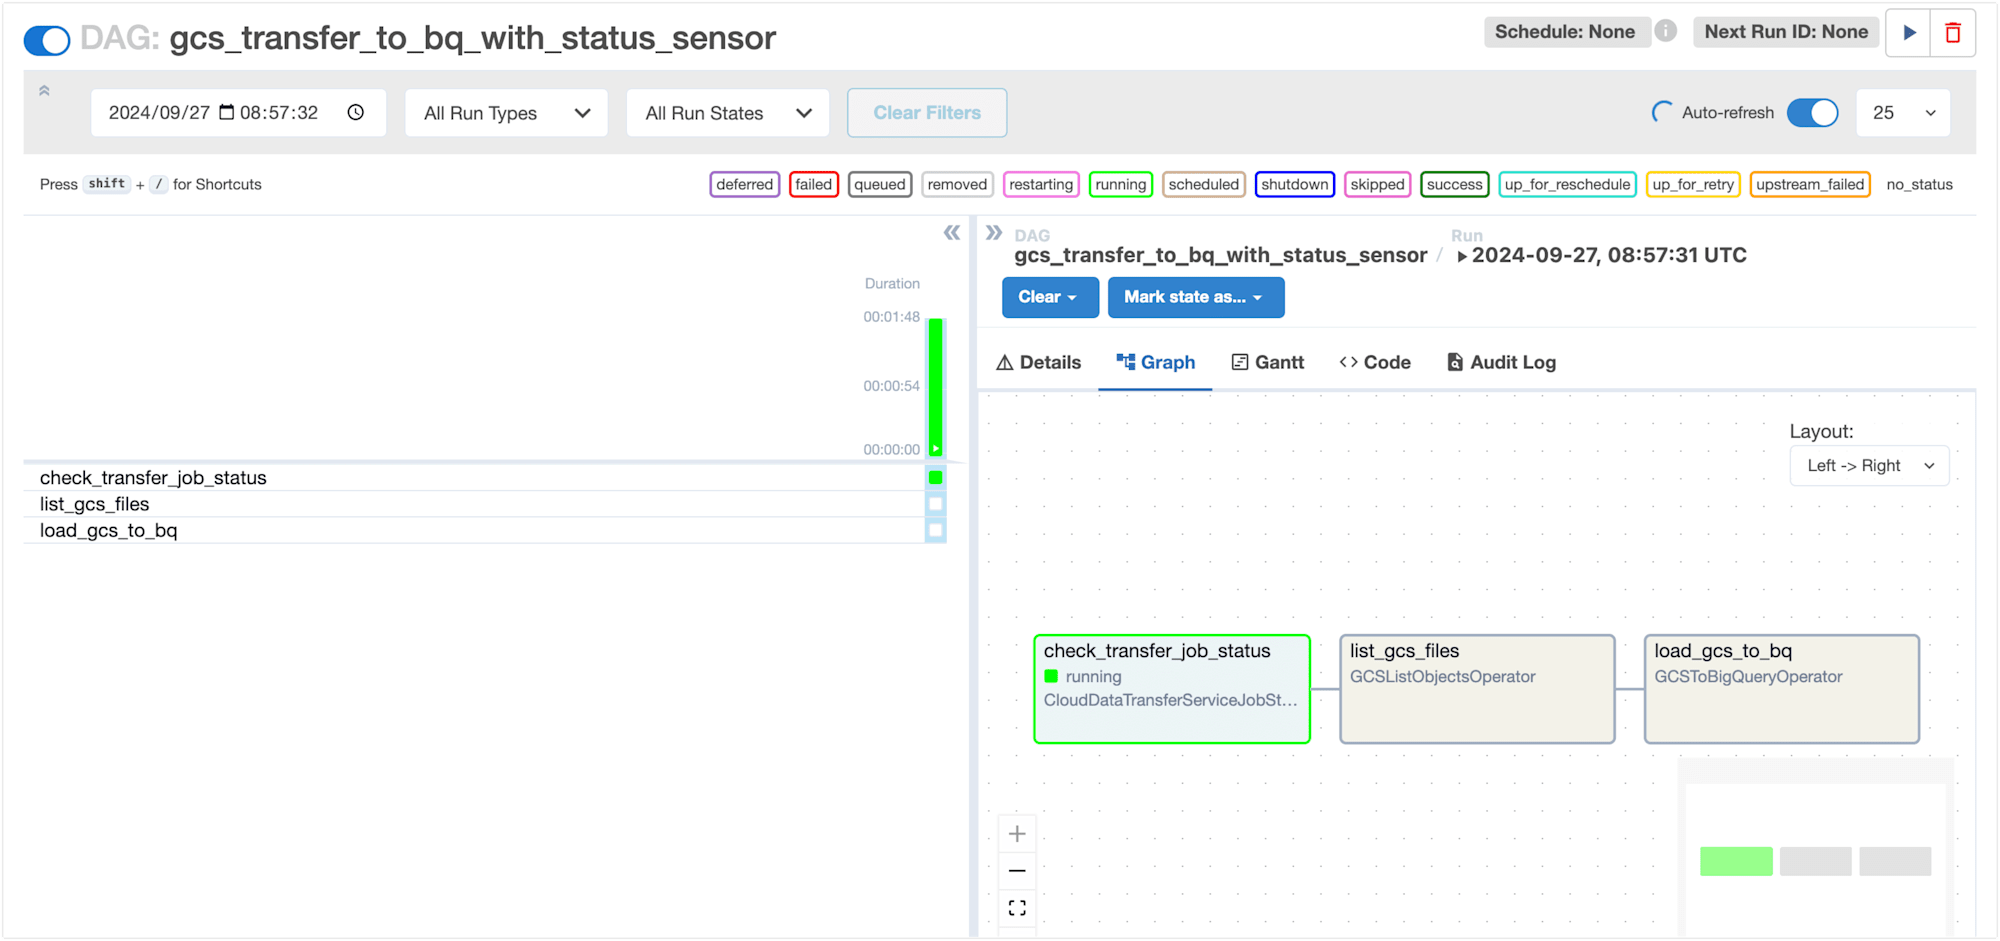Open the Layout Left -> Right dropdown
This screenshot has width=2000, height=941.
1869,466
